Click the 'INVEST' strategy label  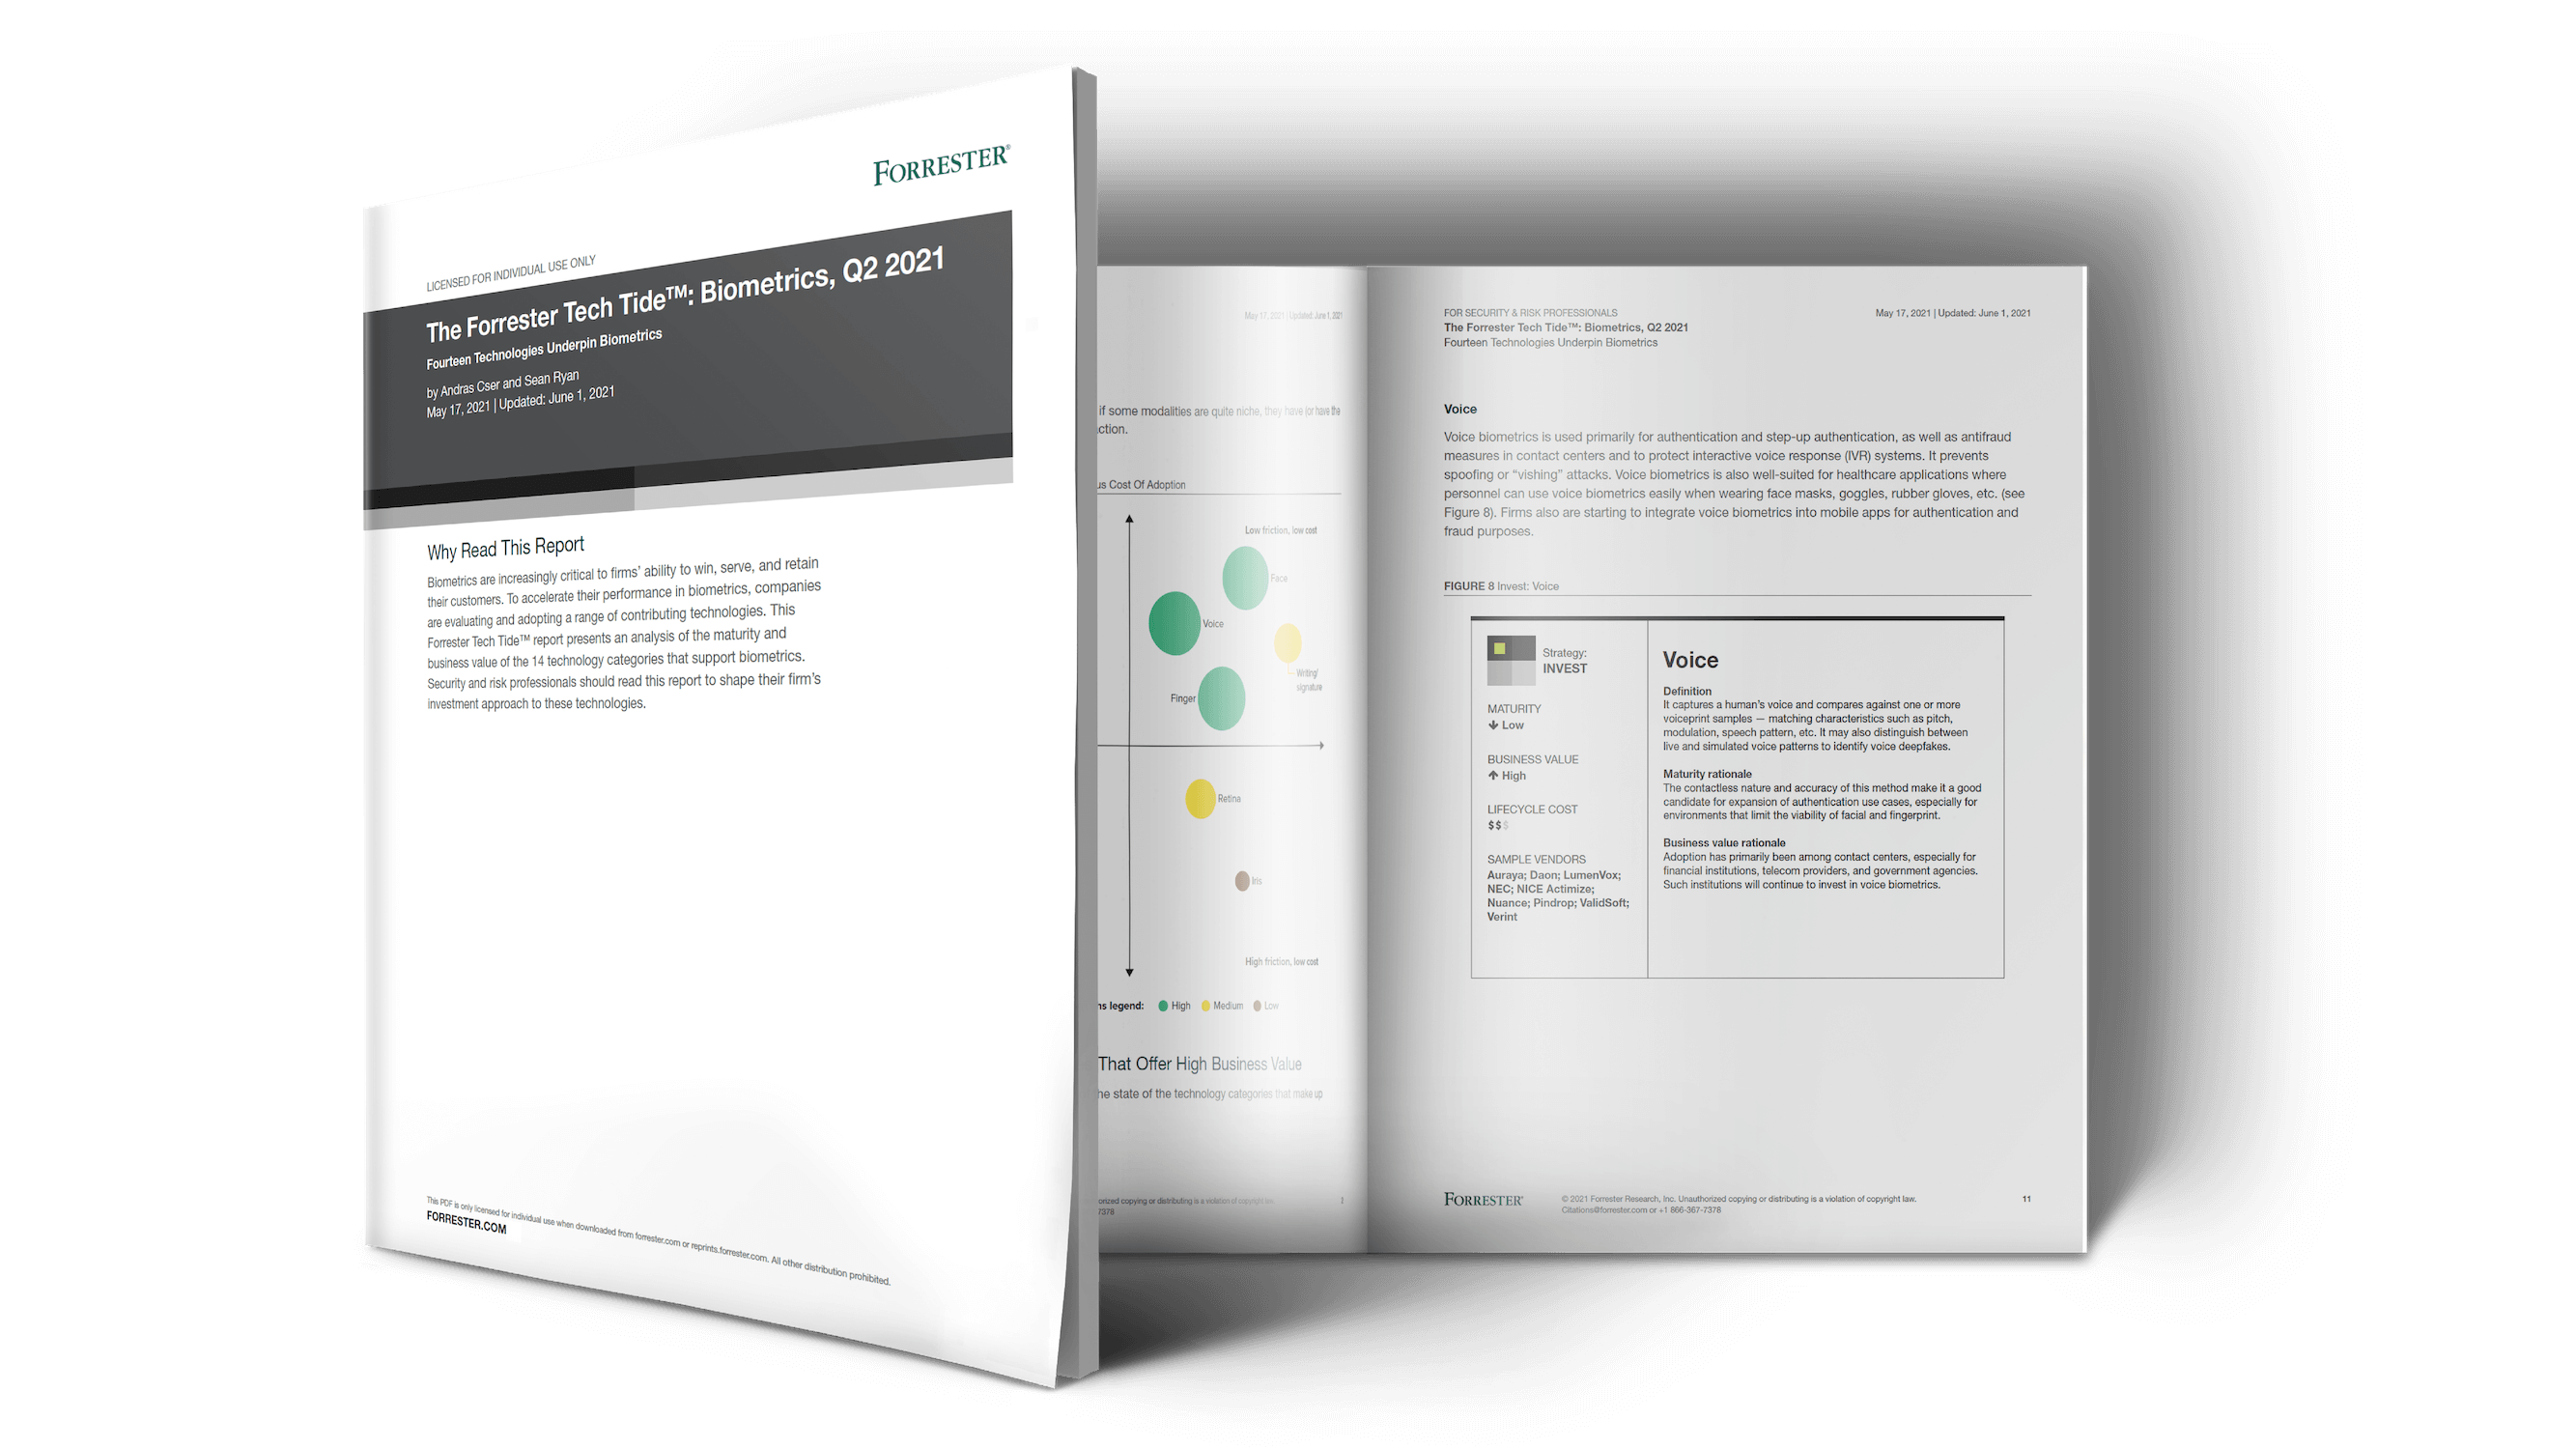[1564, 669]
